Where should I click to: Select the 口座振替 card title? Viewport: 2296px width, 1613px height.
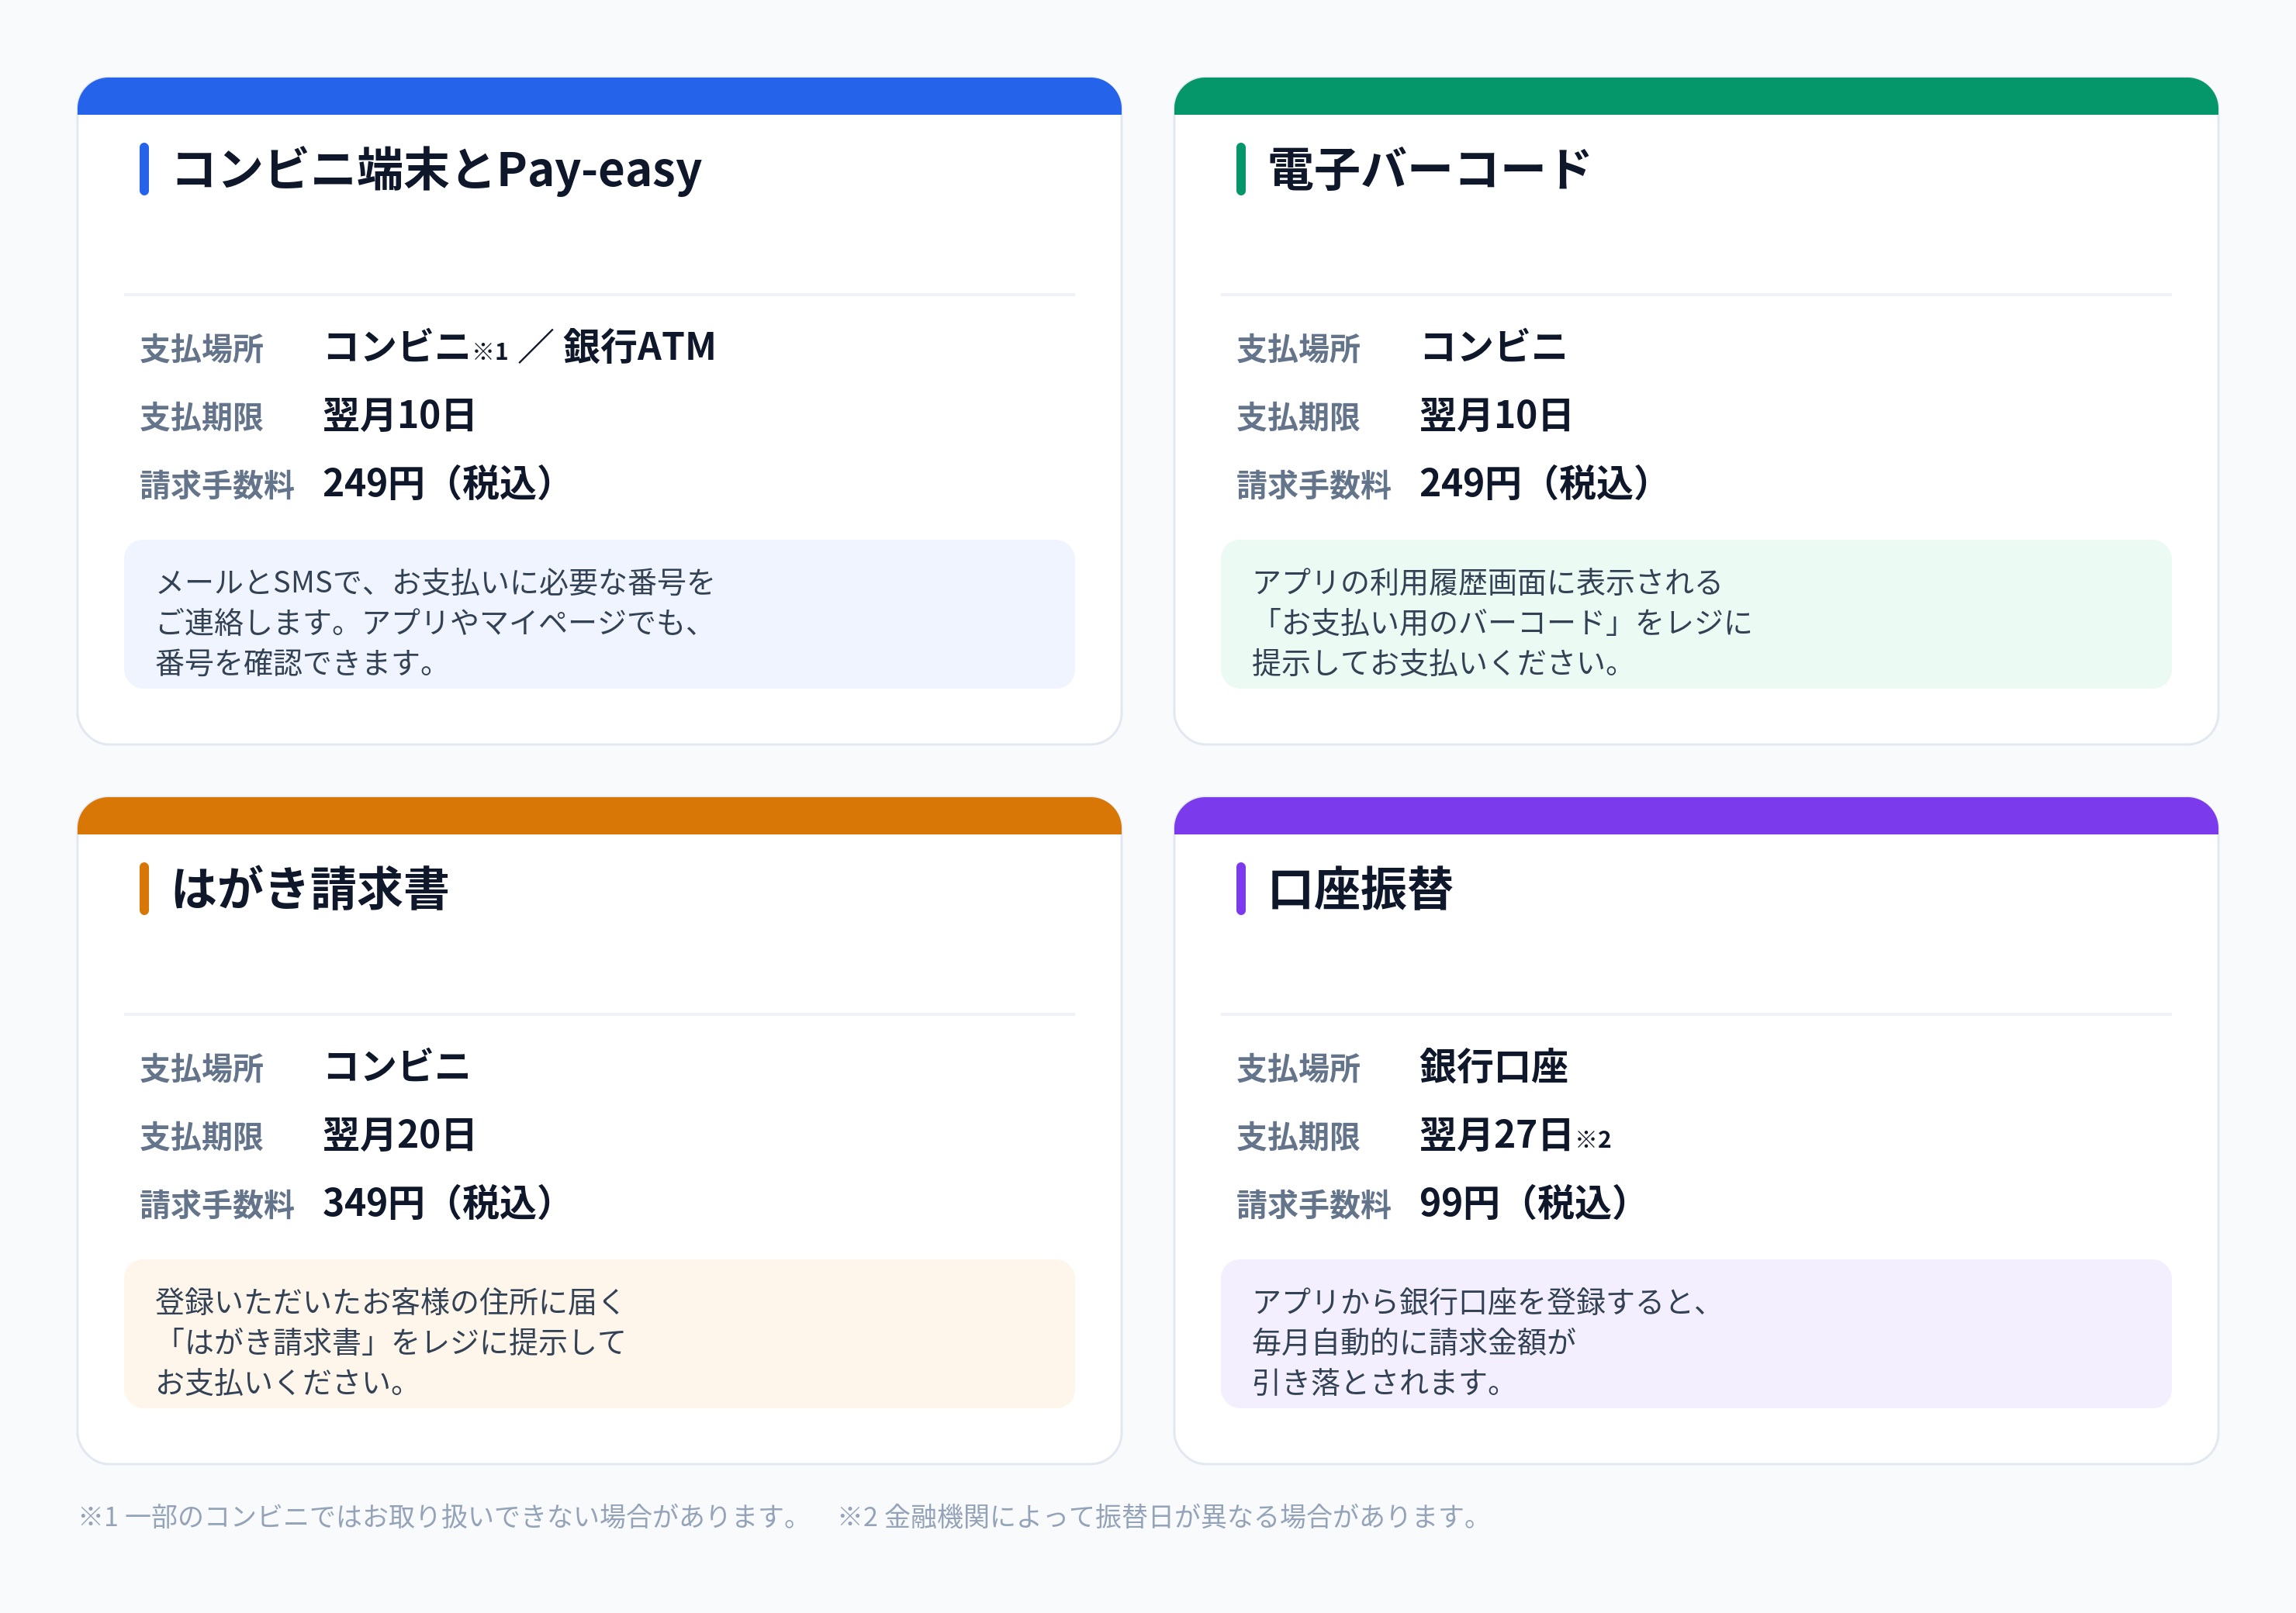coord(1360,888)
